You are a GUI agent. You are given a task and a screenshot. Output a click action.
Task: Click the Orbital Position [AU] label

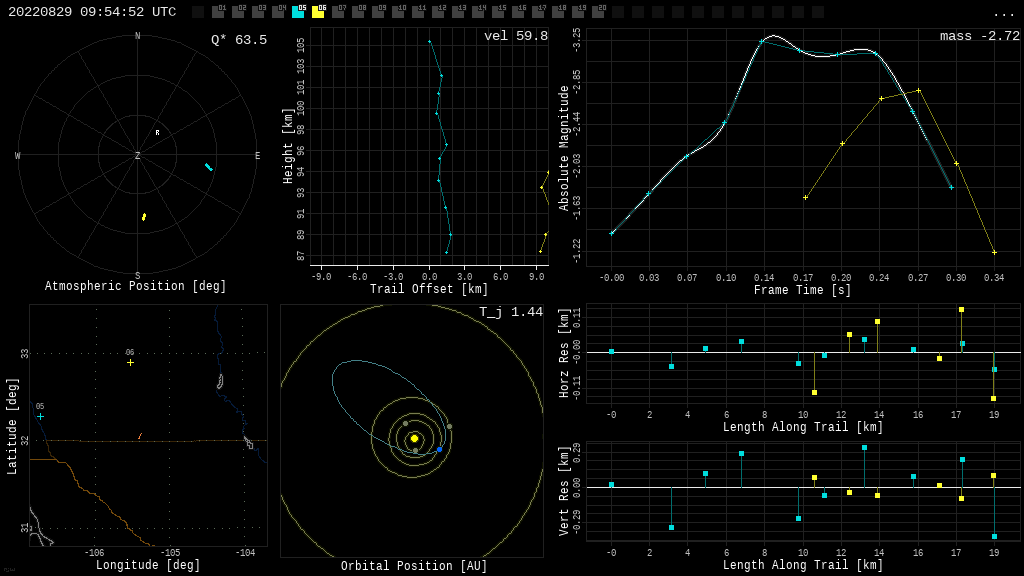[x=414, y=566]
